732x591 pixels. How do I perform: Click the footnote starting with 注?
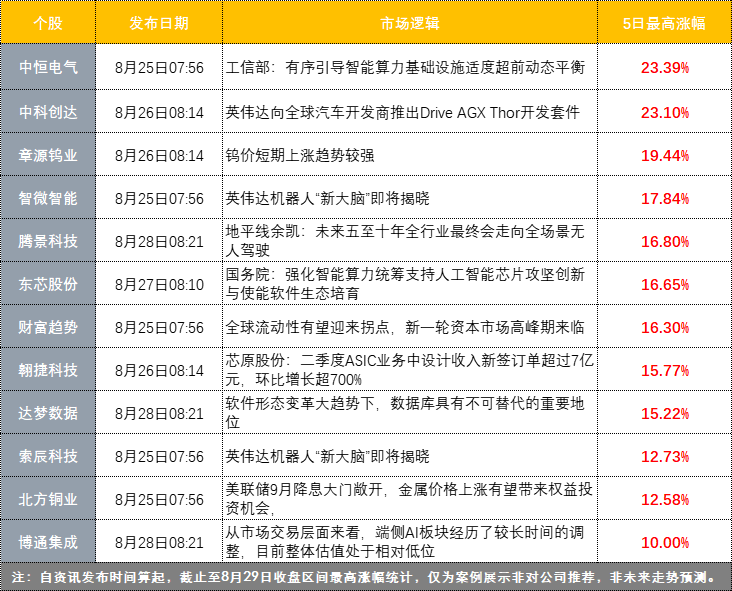(364, 577)
